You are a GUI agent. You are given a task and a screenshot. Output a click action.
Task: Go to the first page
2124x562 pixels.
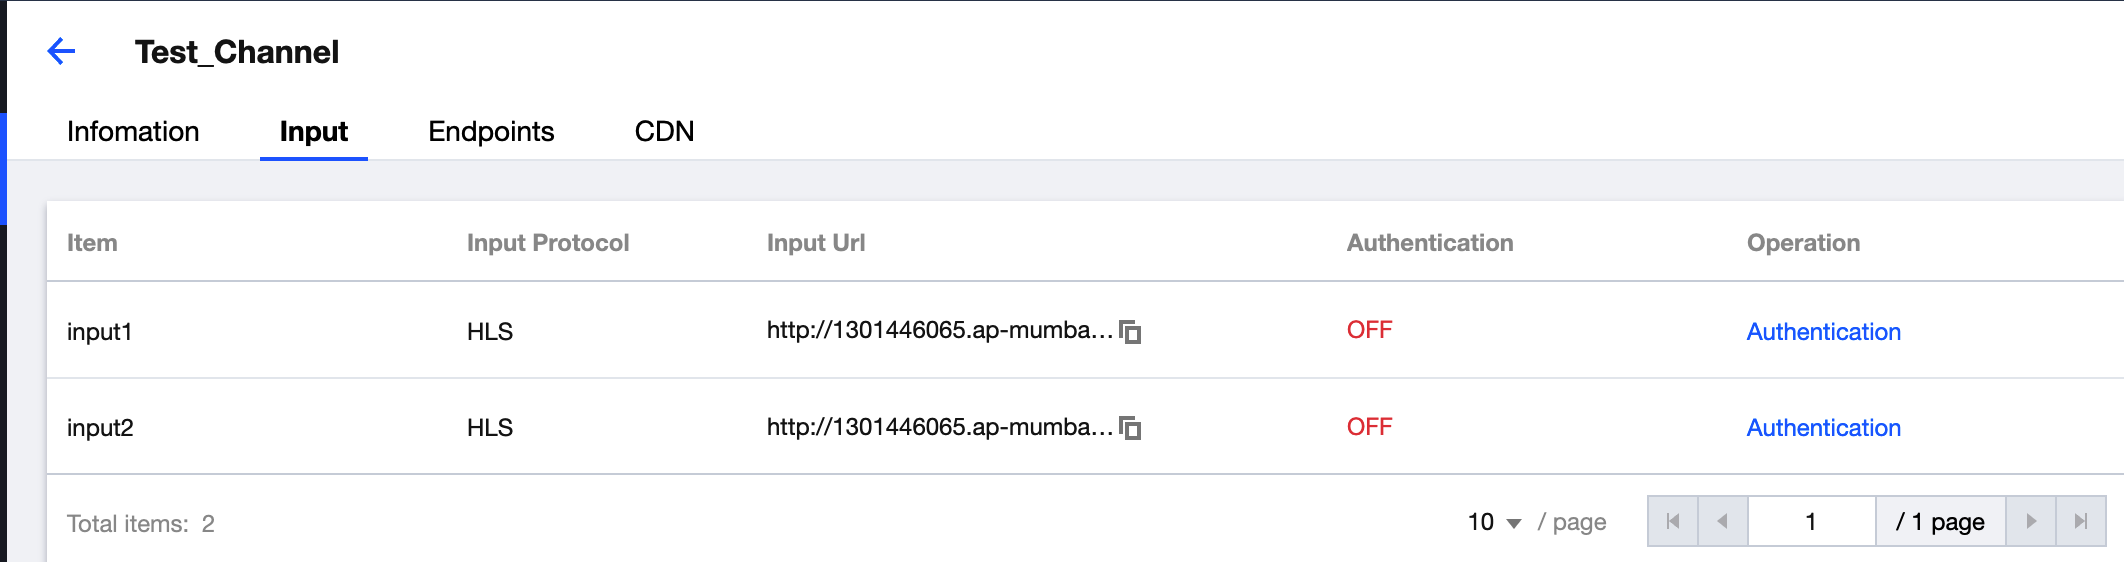[x=1673, y=521]
